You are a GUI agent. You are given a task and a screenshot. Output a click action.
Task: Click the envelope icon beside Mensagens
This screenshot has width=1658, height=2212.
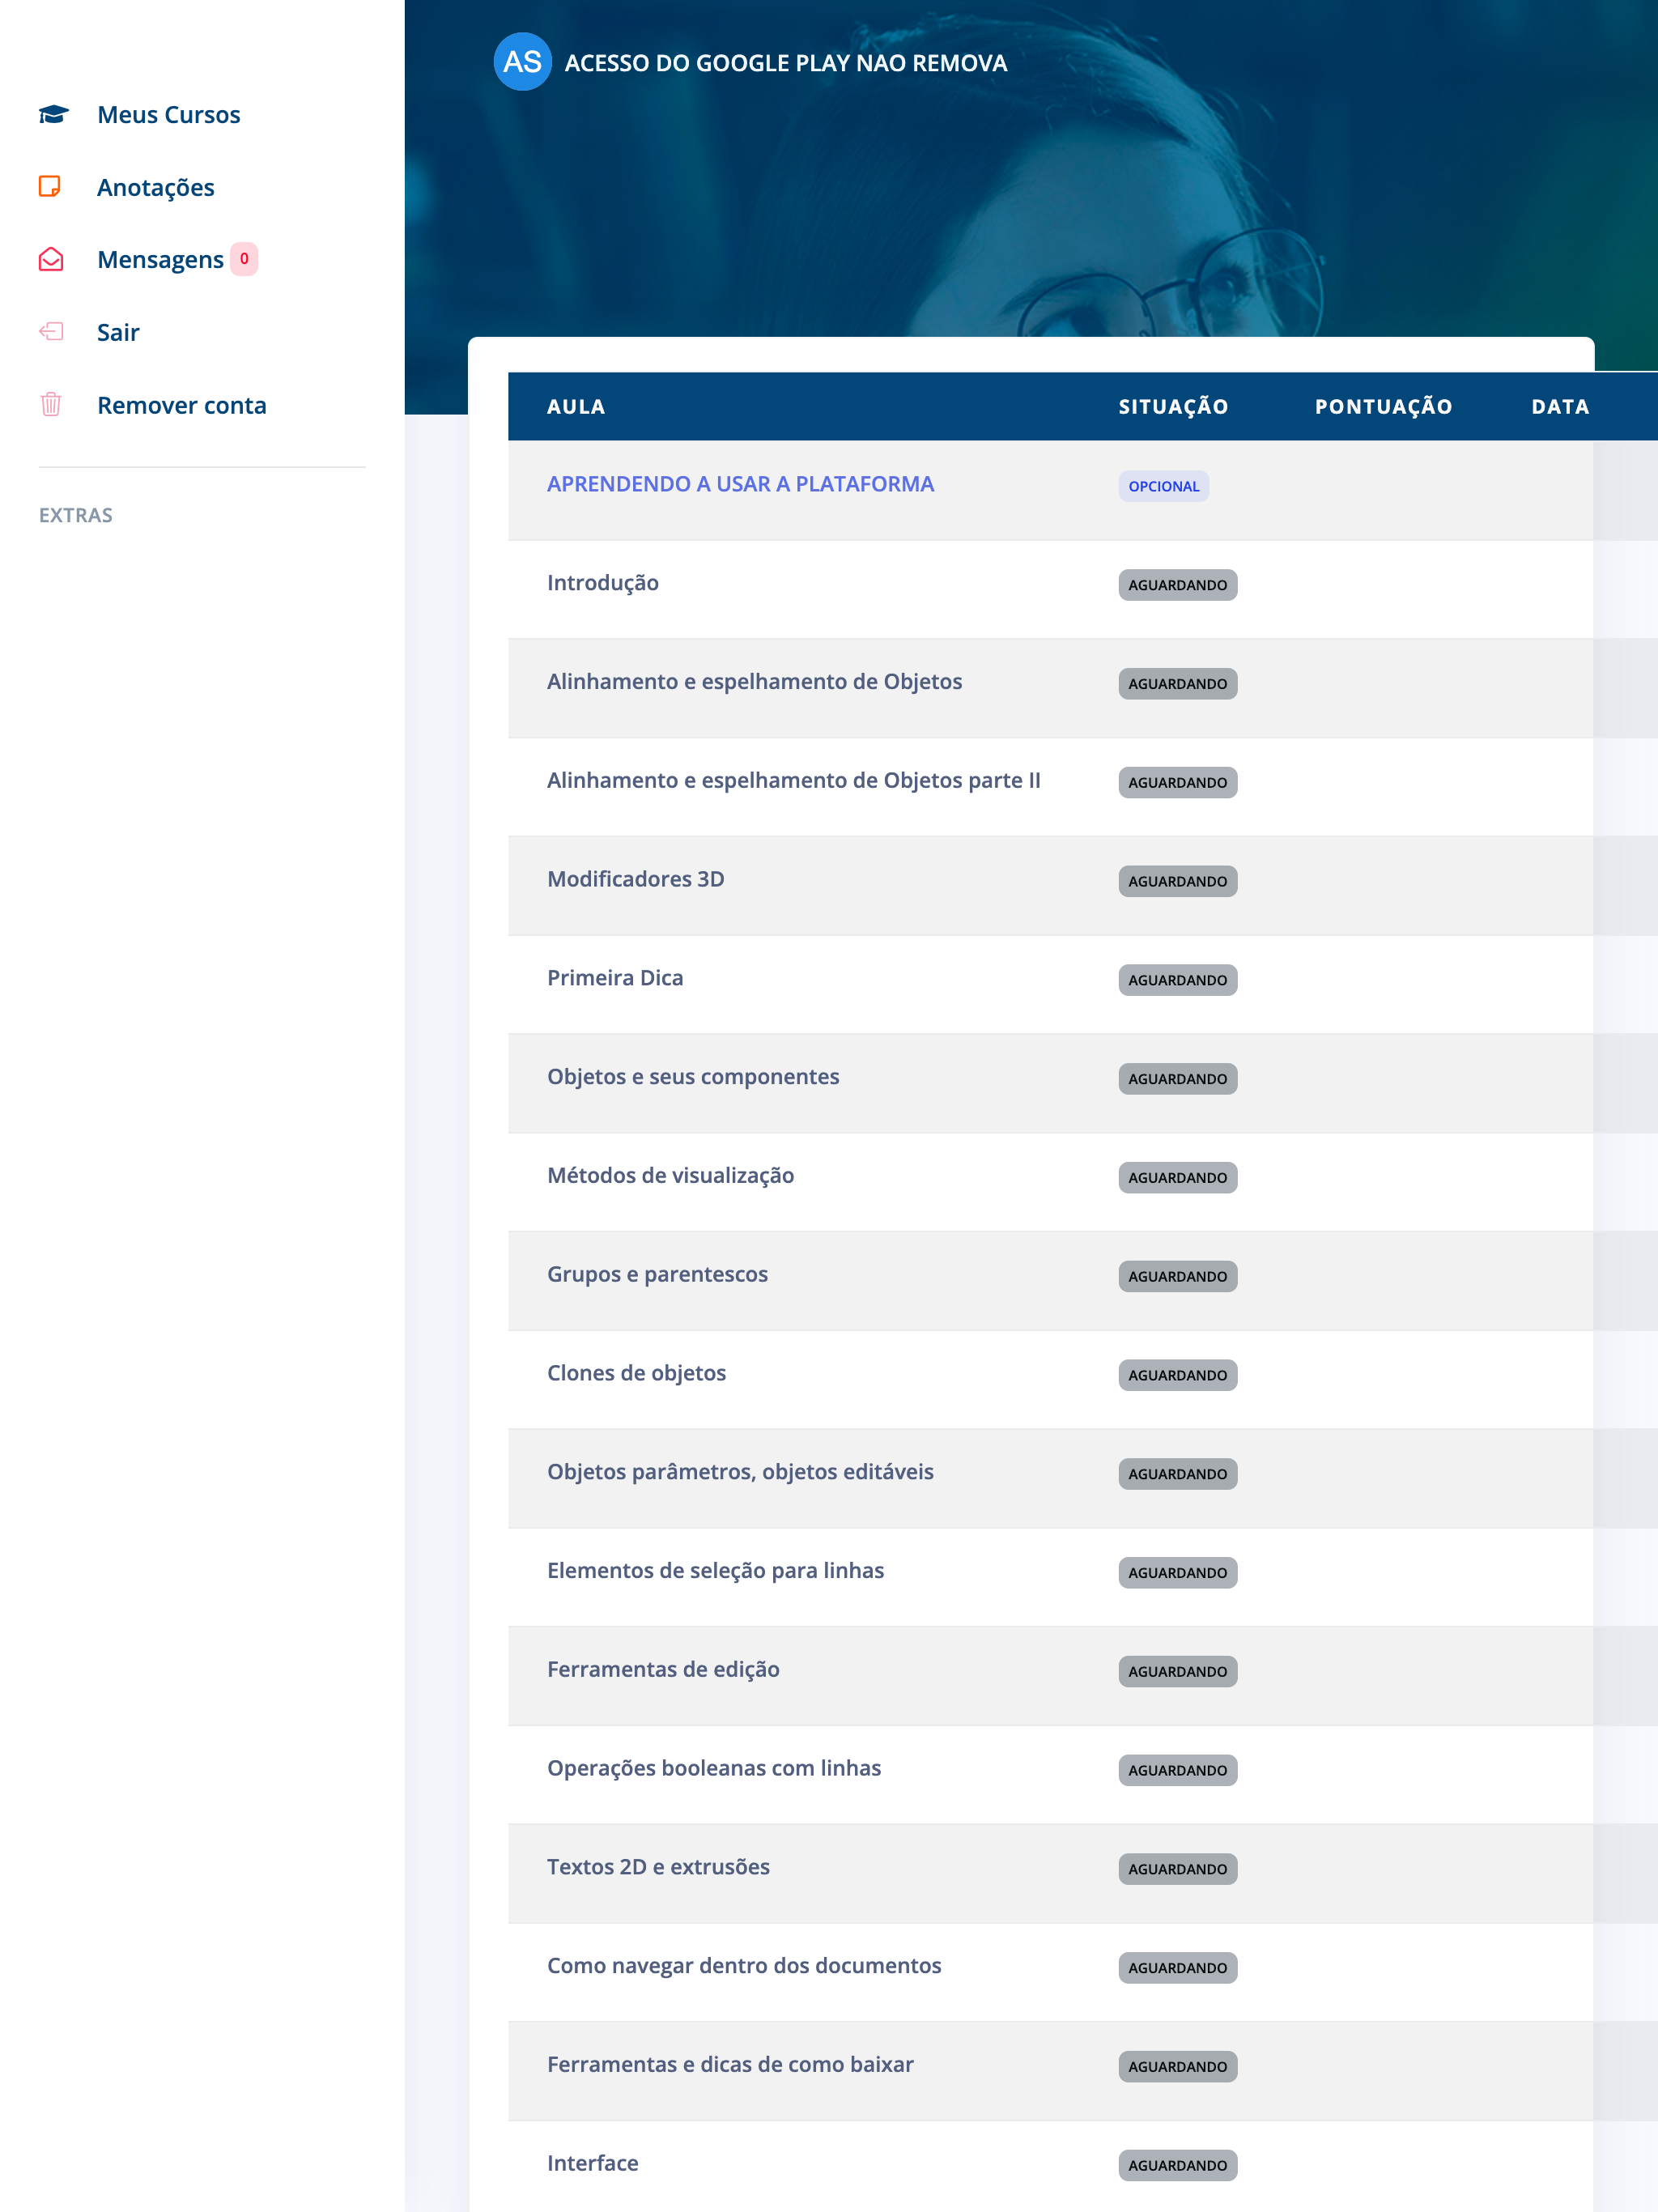click(51, 260)
